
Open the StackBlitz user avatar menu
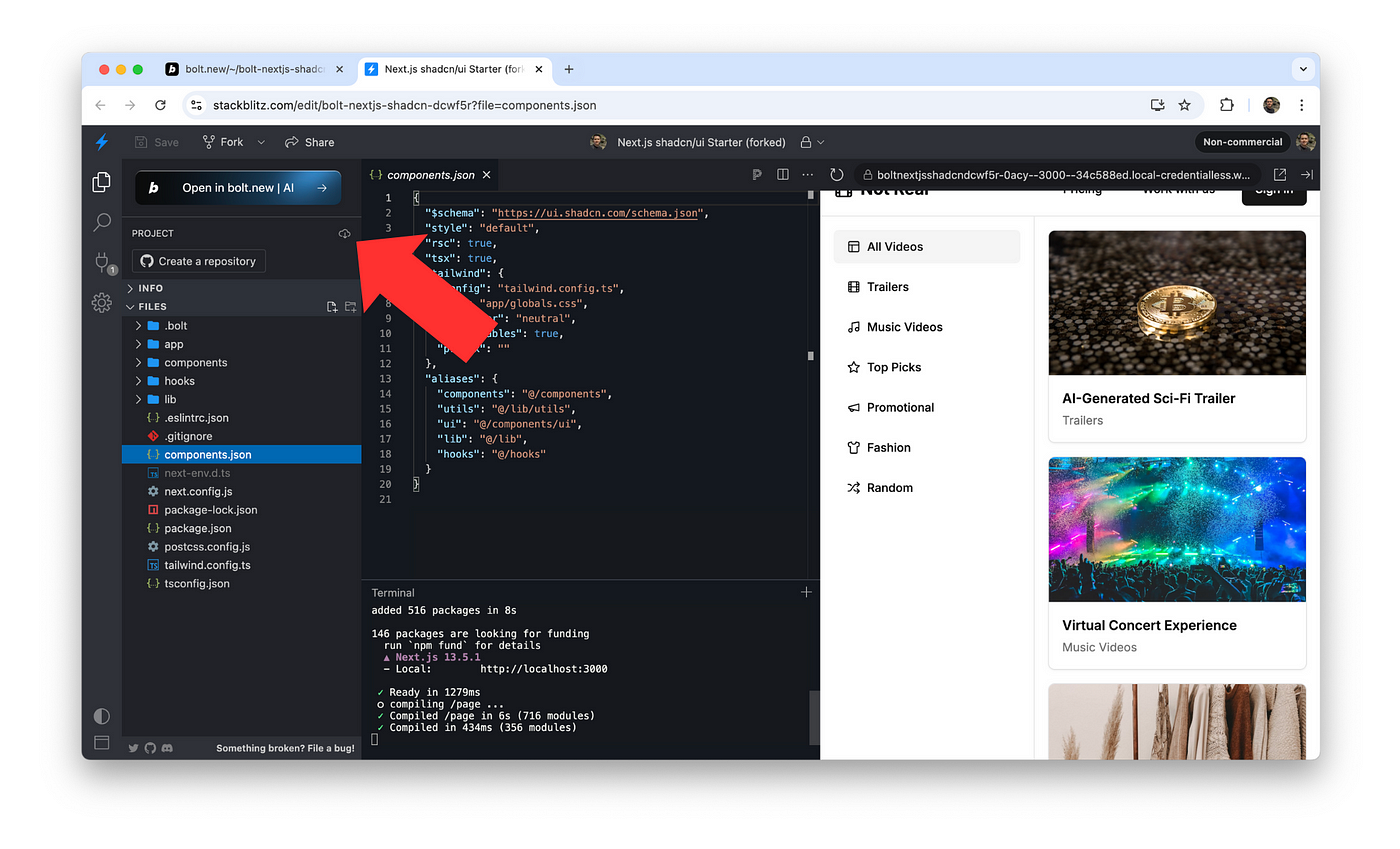[x=1305, y=142]
